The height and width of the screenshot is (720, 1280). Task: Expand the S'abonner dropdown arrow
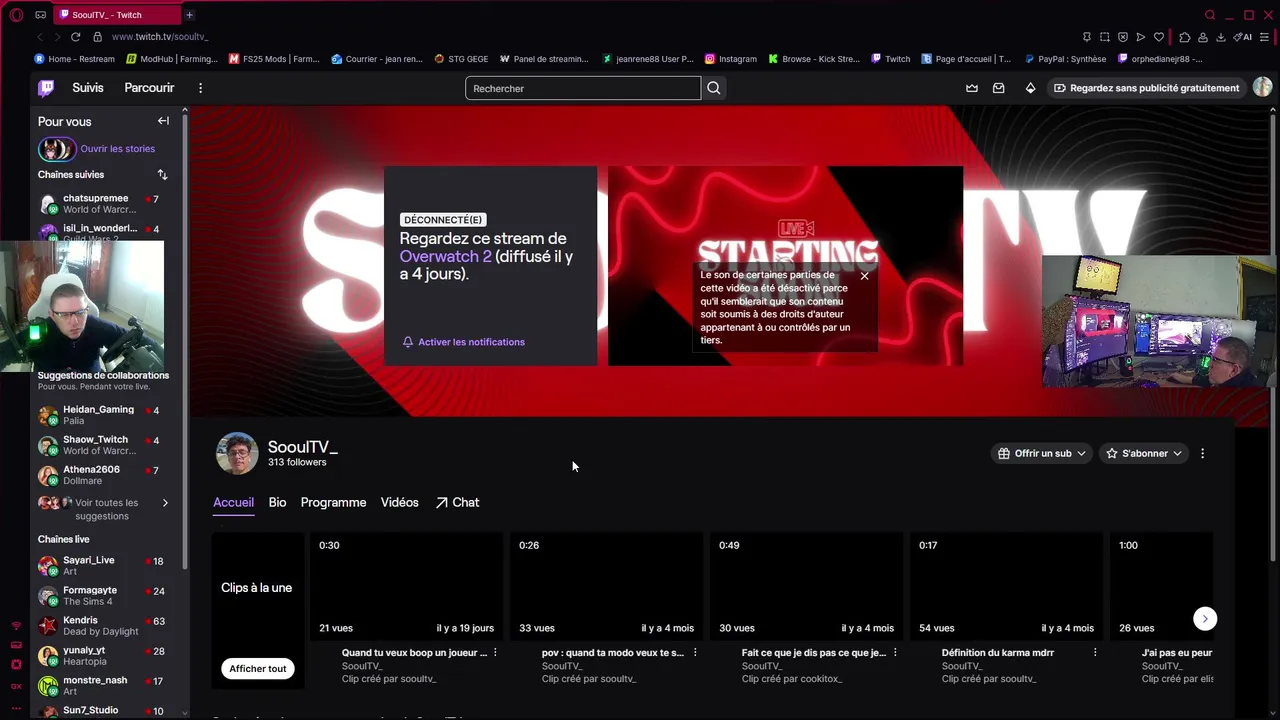tap(1177, 454)
